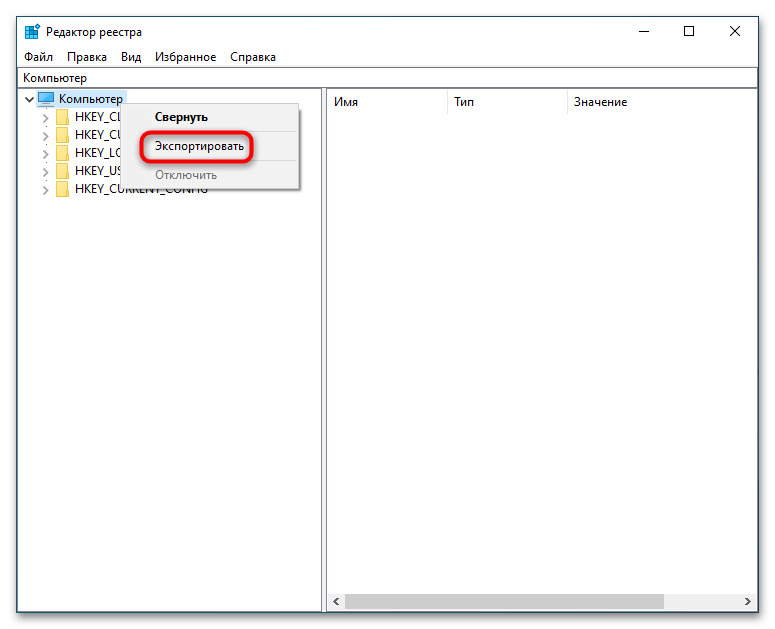Minimize the Редактор реестра window
The image size is (775, 629).
[x=644, y=32]
